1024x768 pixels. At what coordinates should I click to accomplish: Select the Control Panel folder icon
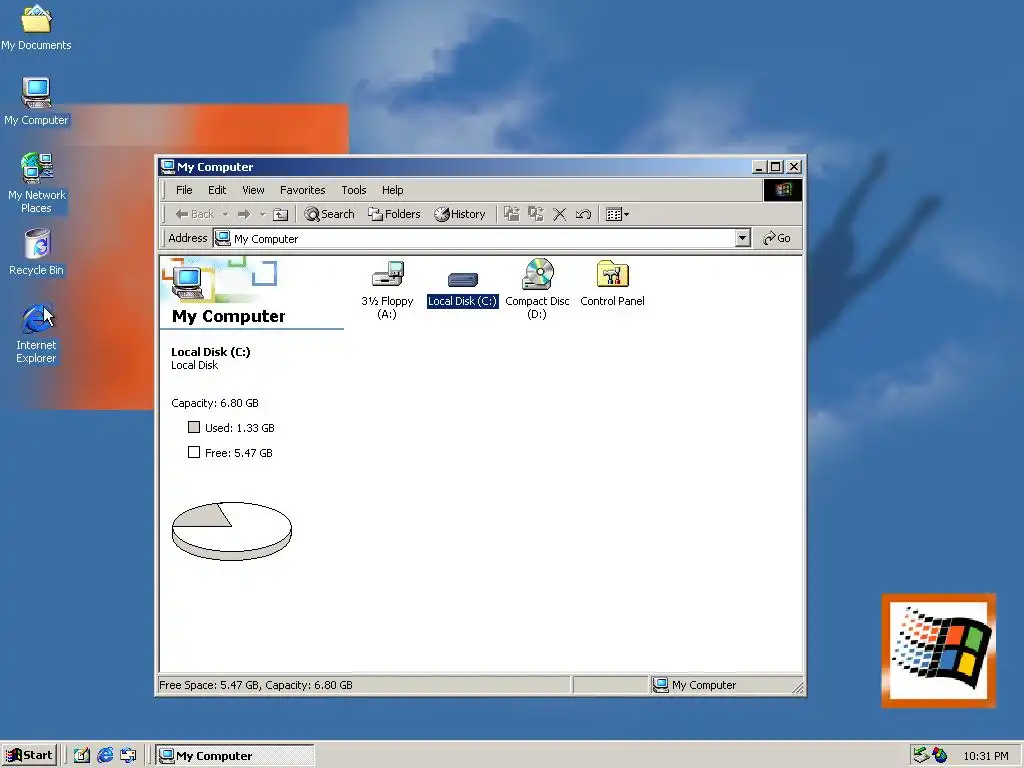(612, 274)
